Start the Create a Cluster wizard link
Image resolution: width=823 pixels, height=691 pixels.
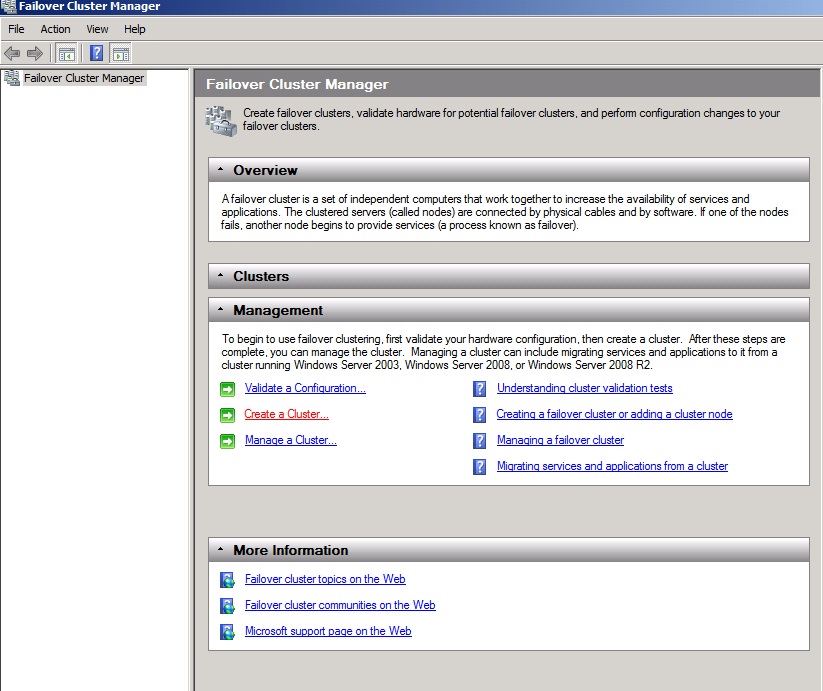287,414
